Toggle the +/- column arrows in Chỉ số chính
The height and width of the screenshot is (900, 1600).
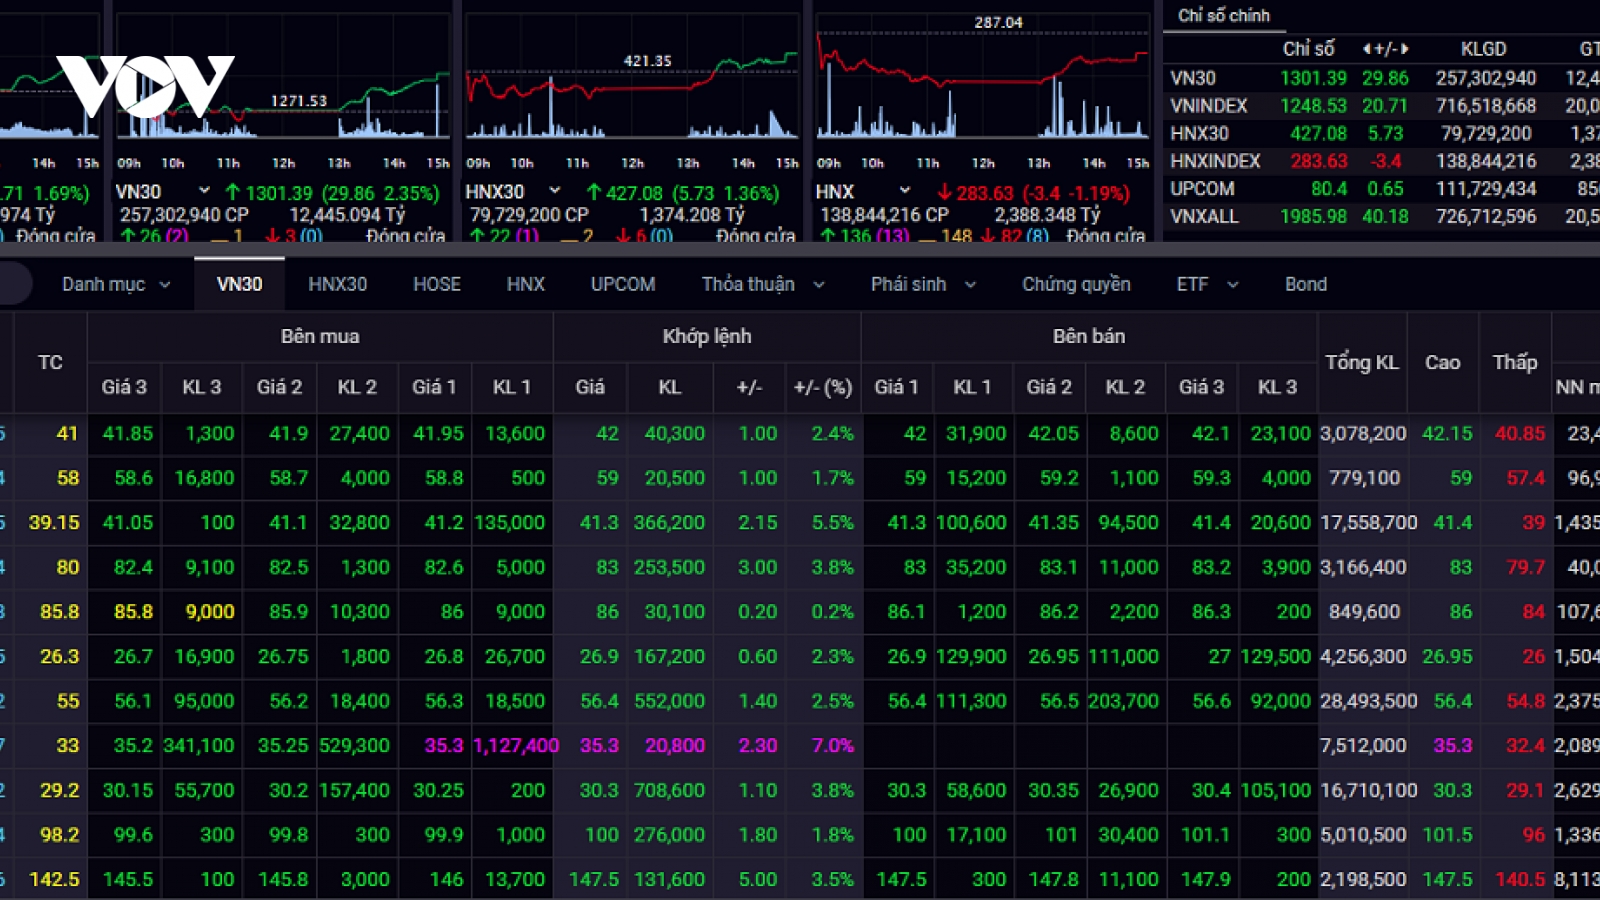[x=1385, y=49]
